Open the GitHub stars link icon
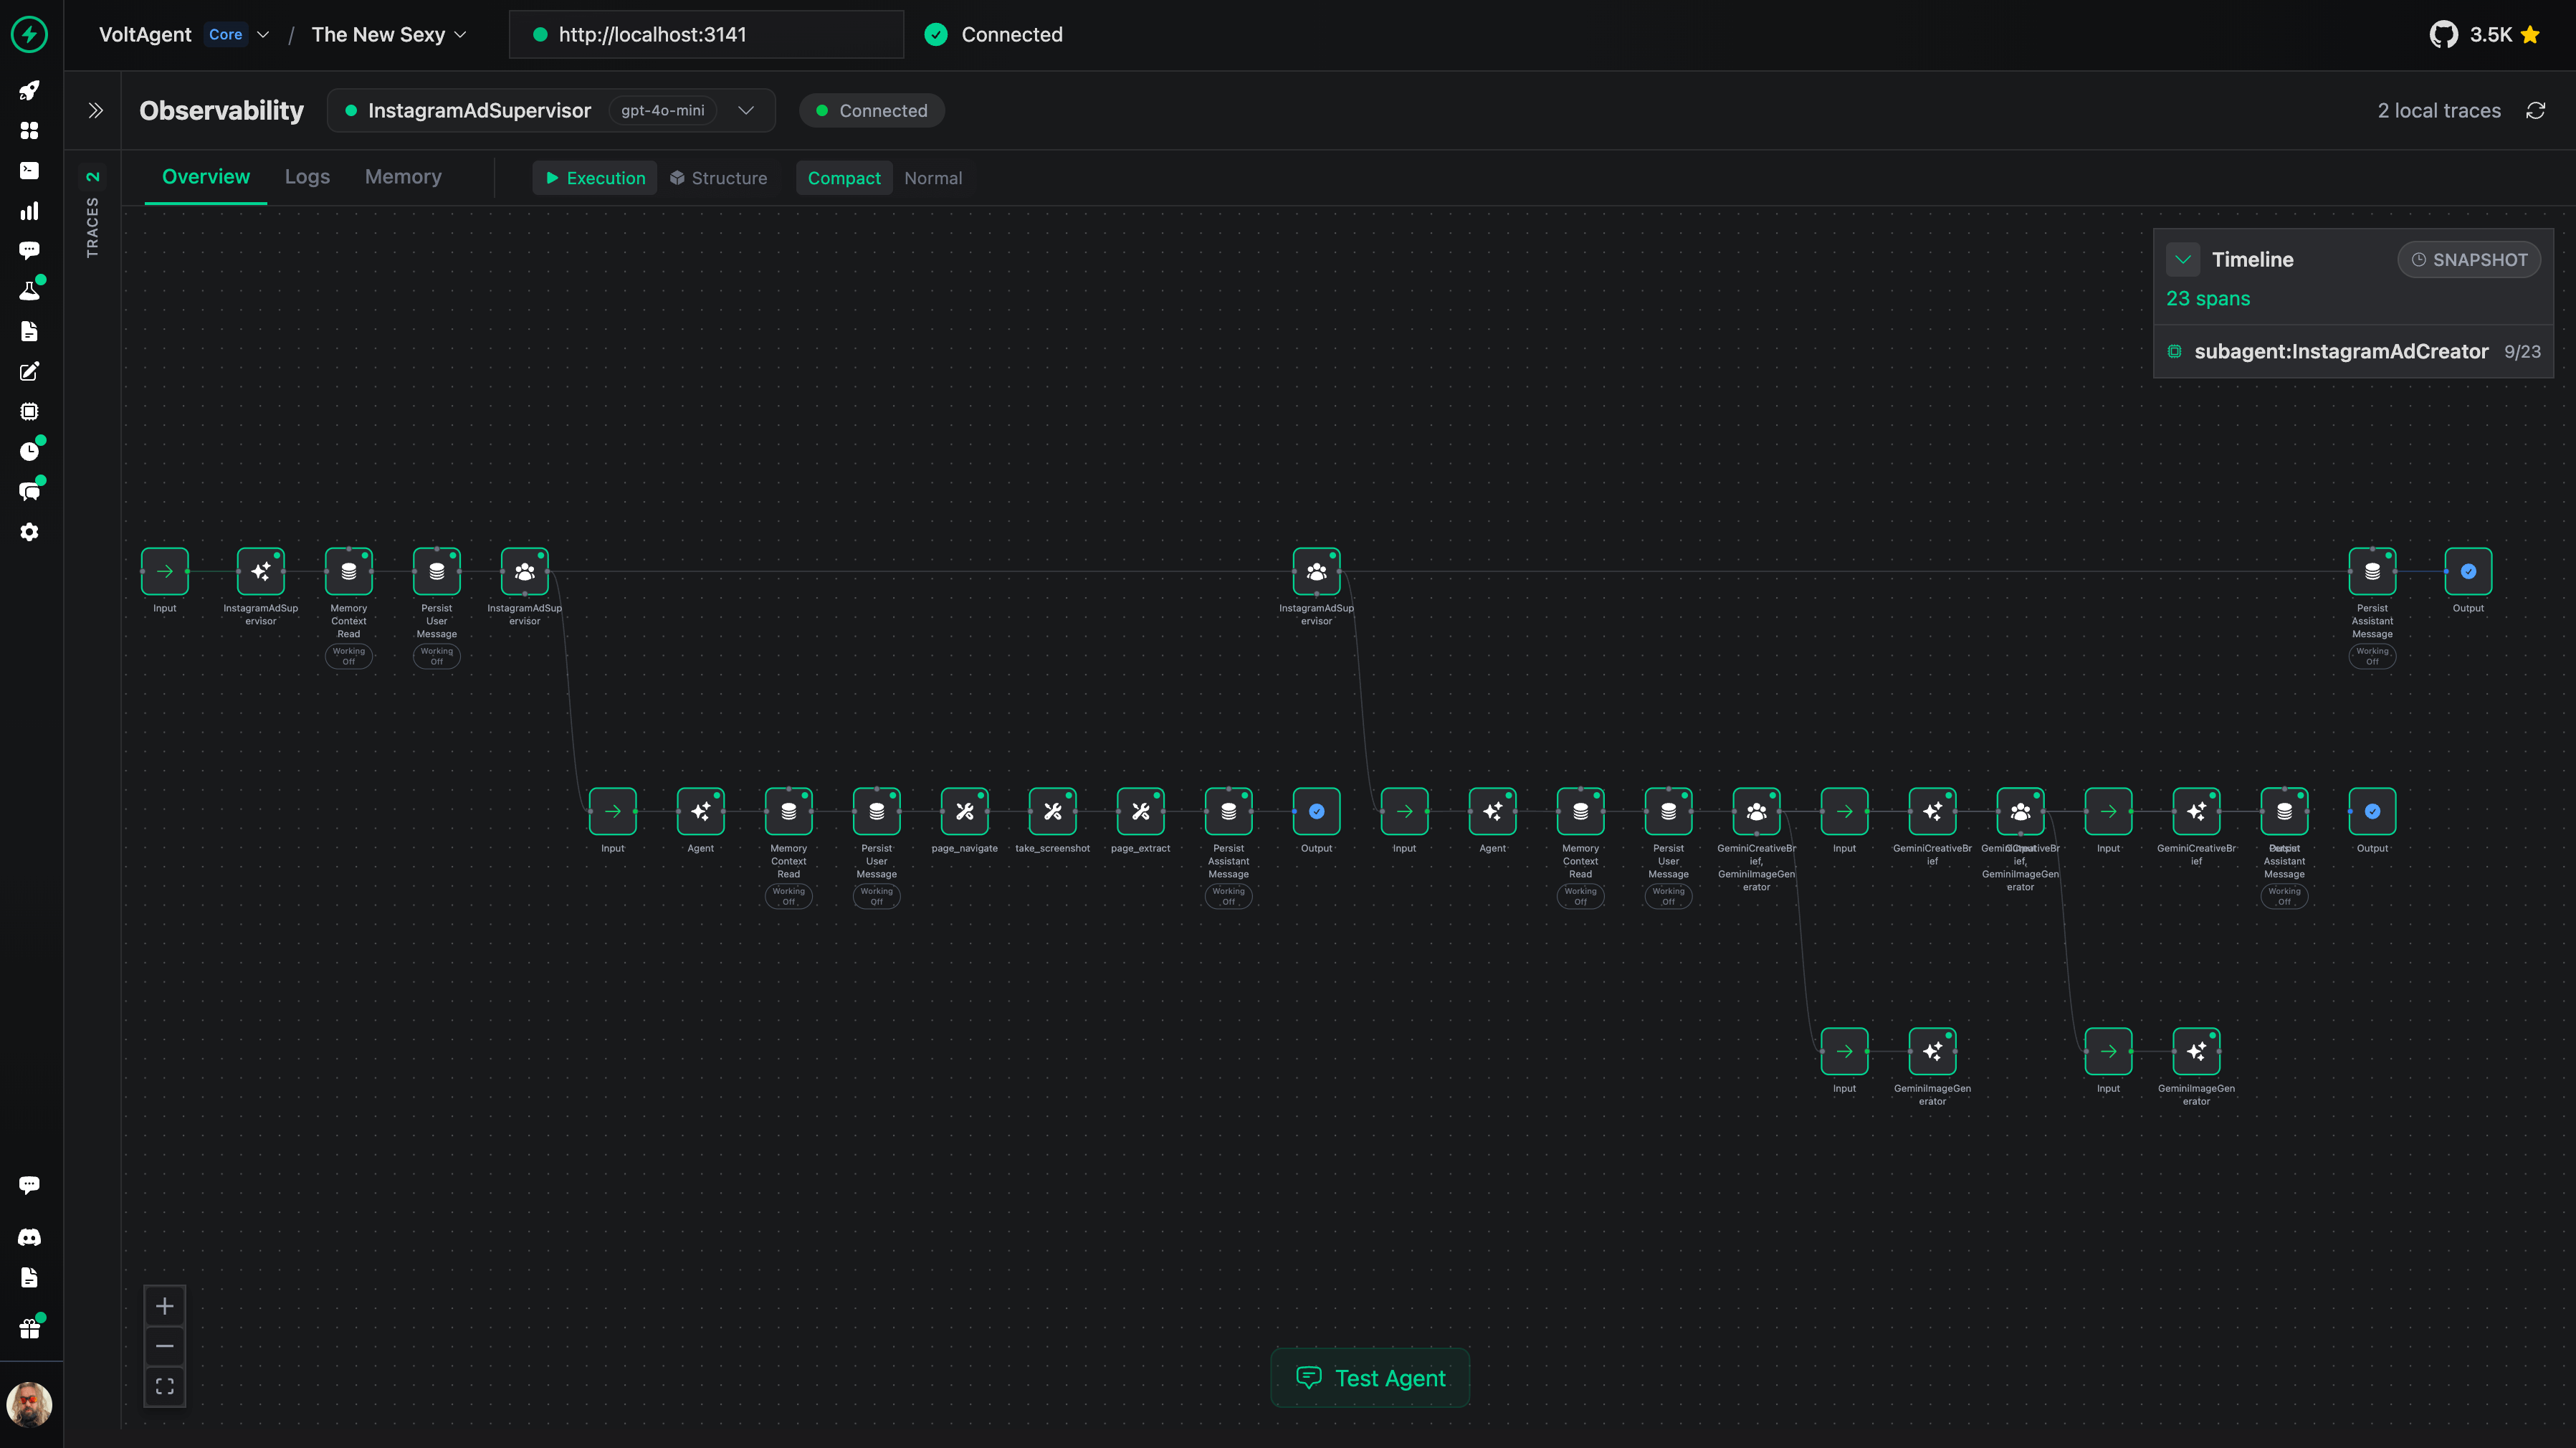Image resolution: width=2576 pixels, height=1448 pixels. click(x=2443, y=35)
